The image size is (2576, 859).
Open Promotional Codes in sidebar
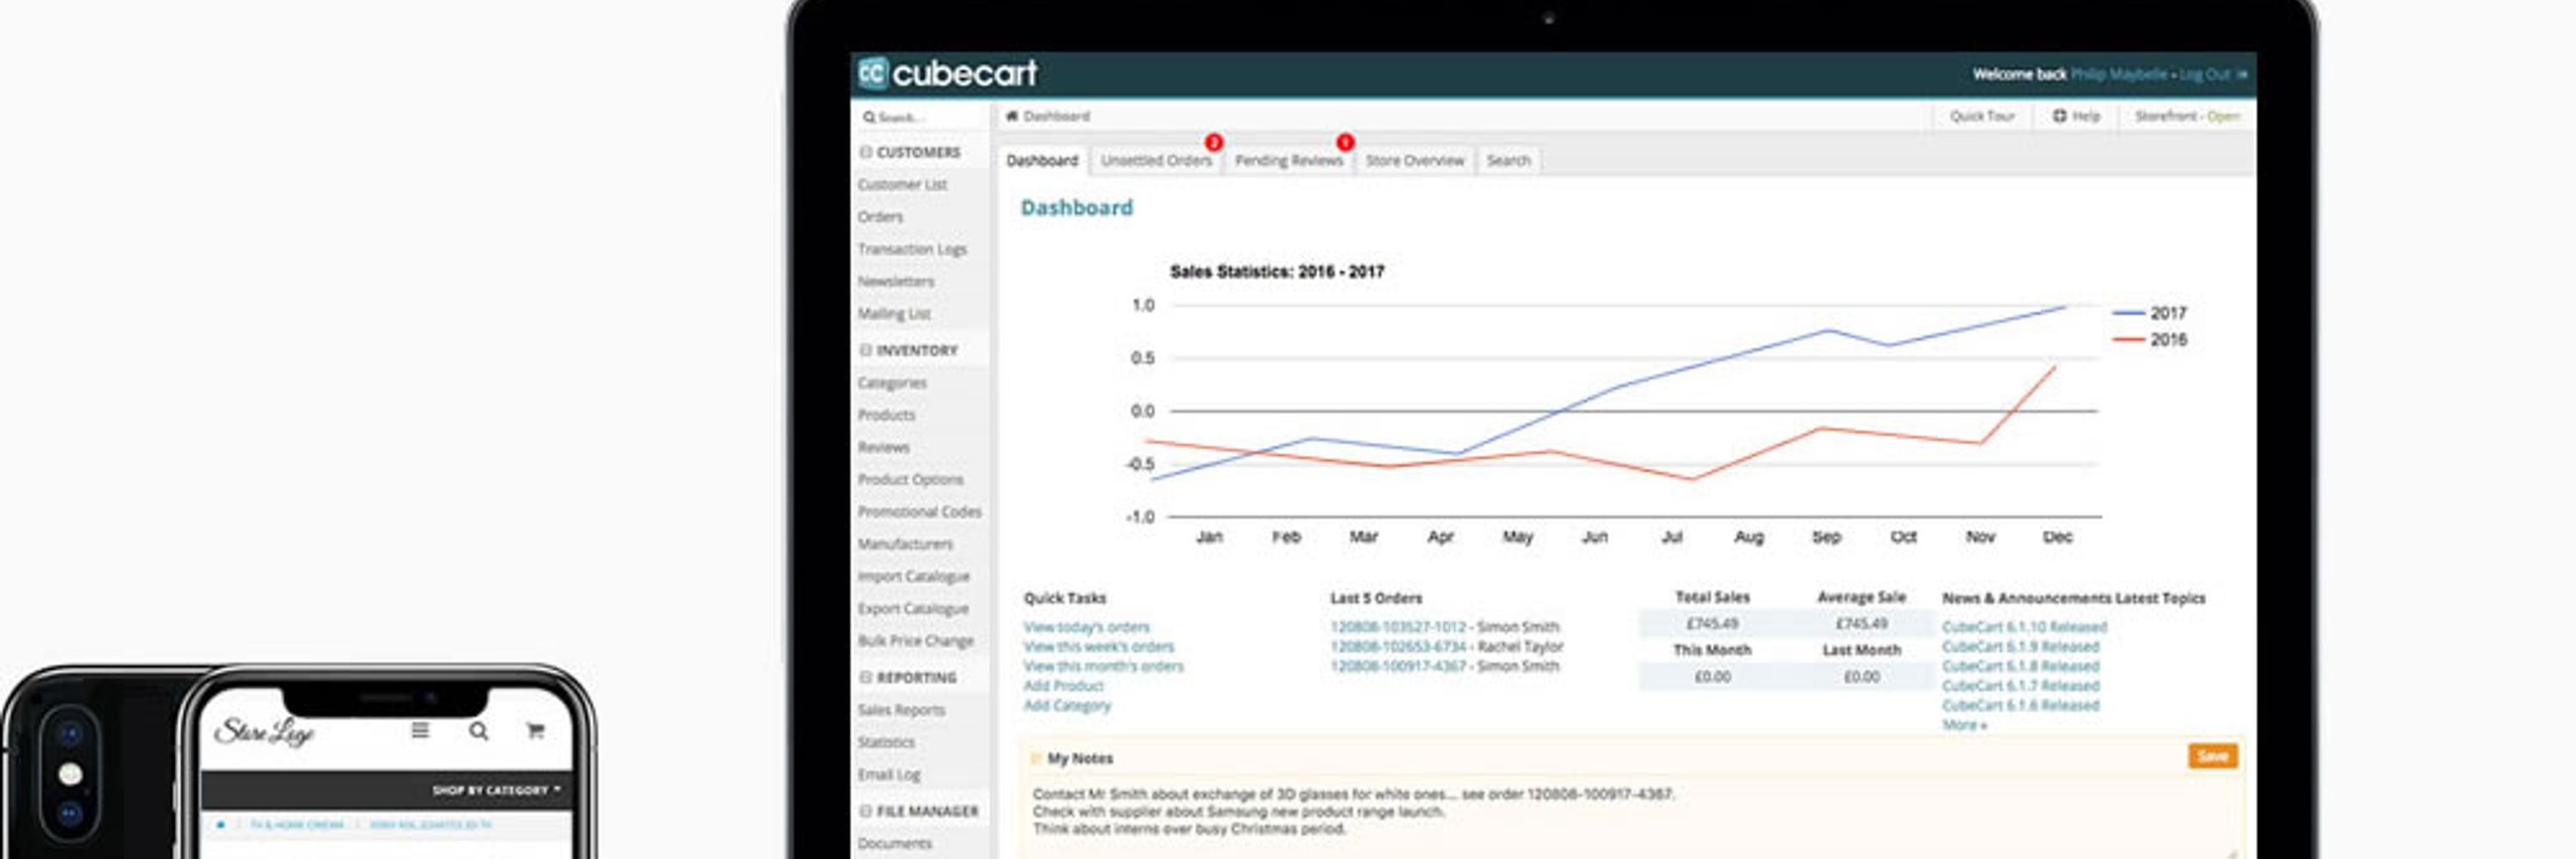pyautogui.click(x=919, y=512)
